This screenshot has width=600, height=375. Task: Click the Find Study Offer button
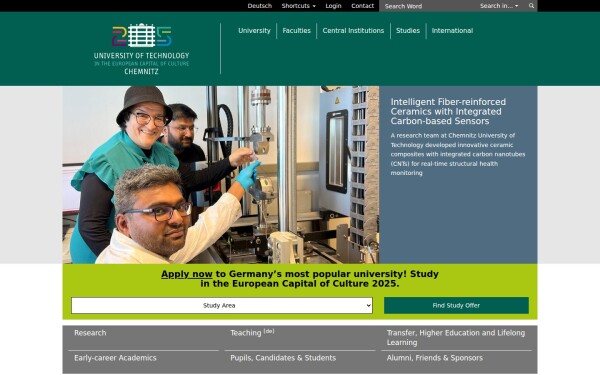click(x=456, y=305)
